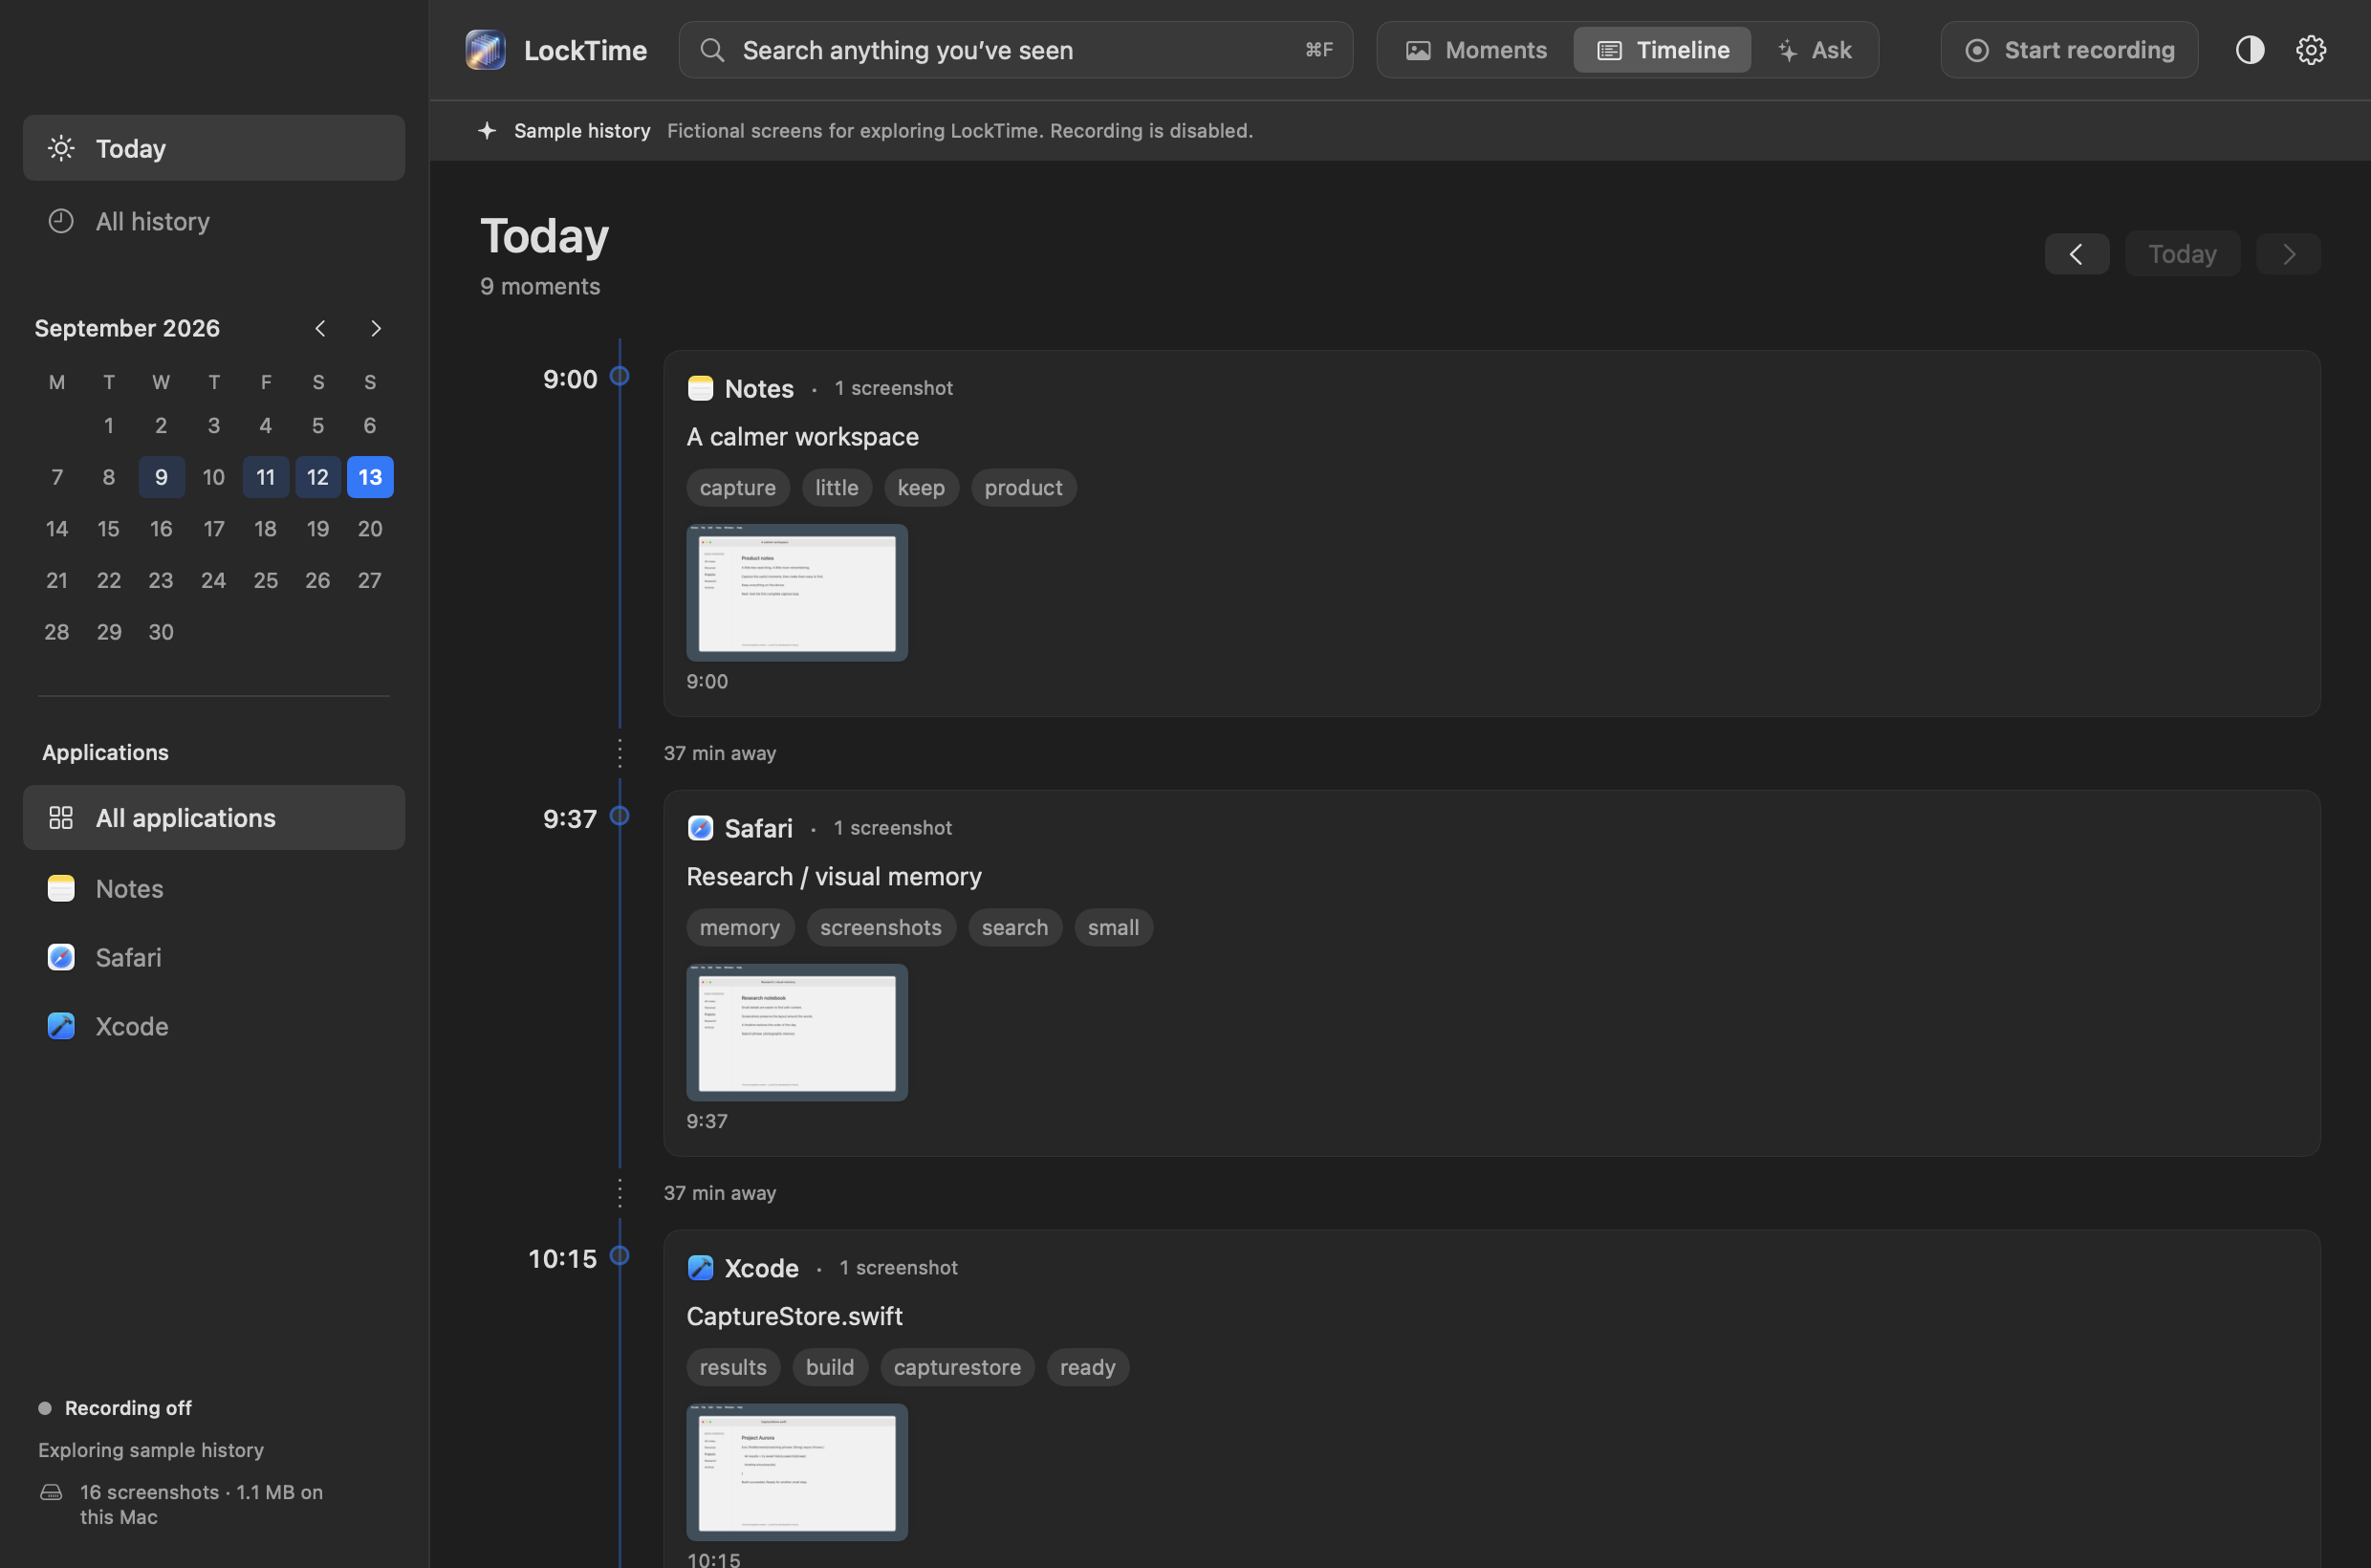
Task: Click the 9:37 timeline marker dot
Action: tap(620, 816)
